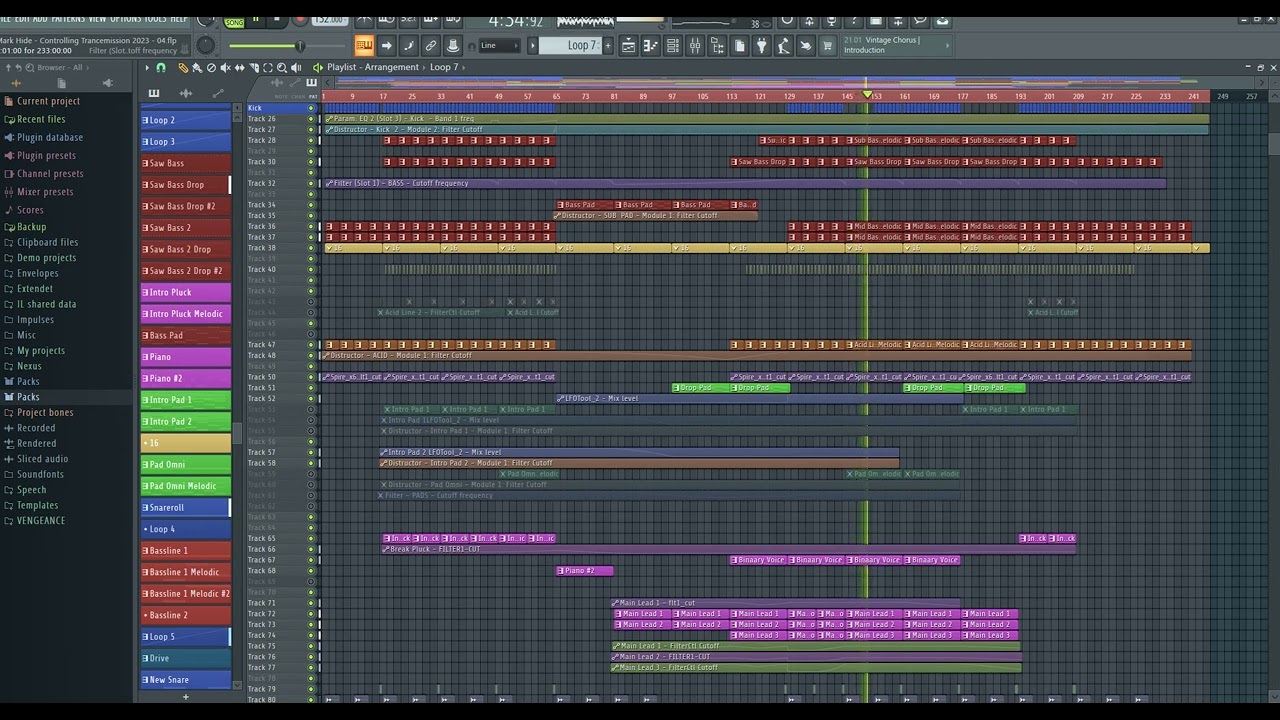Open the Line snap dropdown

pyautogui.click(x=498, y=45)
